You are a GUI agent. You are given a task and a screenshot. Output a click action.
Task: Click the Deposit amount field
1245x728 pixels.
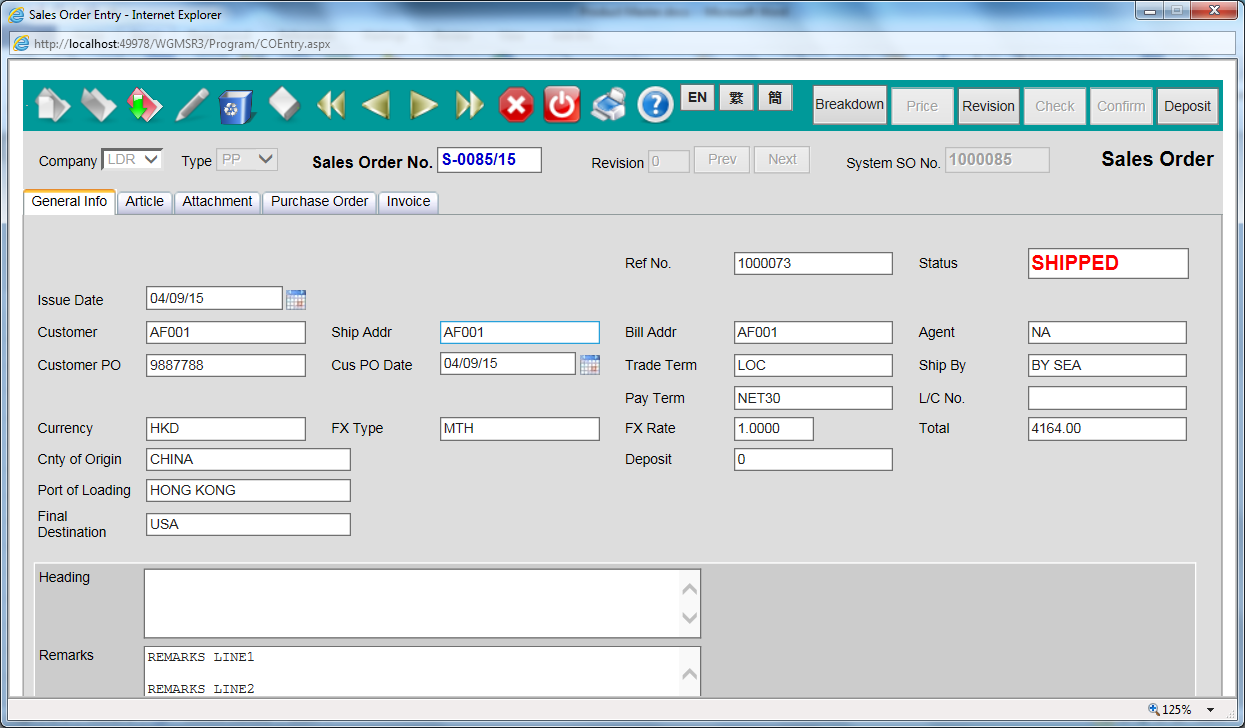tap(813, 459)
